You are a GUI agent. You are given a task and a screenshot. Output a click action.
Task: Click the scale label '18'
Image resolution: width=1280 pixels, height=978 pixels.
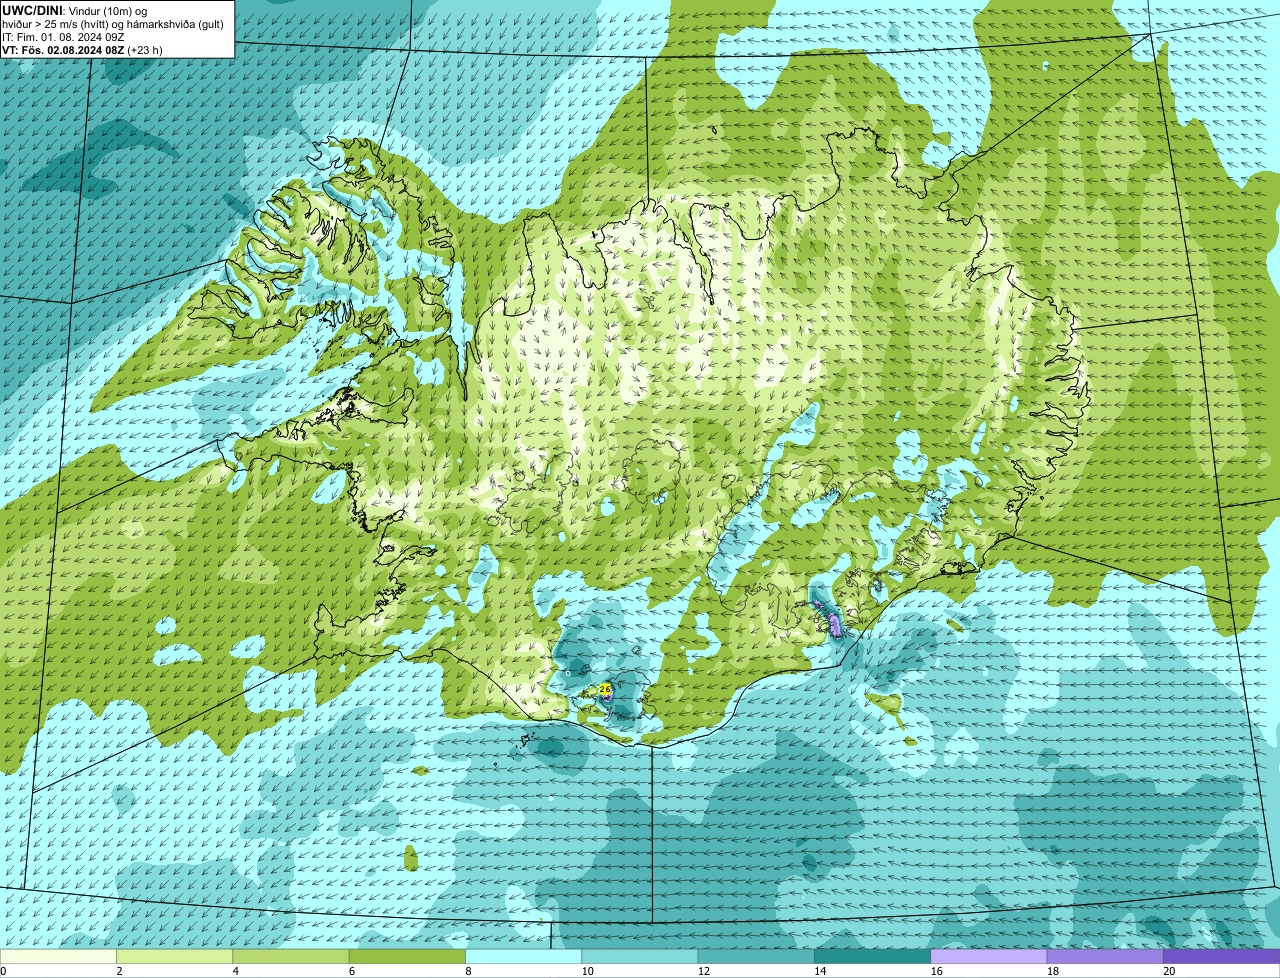point(1053,971)
